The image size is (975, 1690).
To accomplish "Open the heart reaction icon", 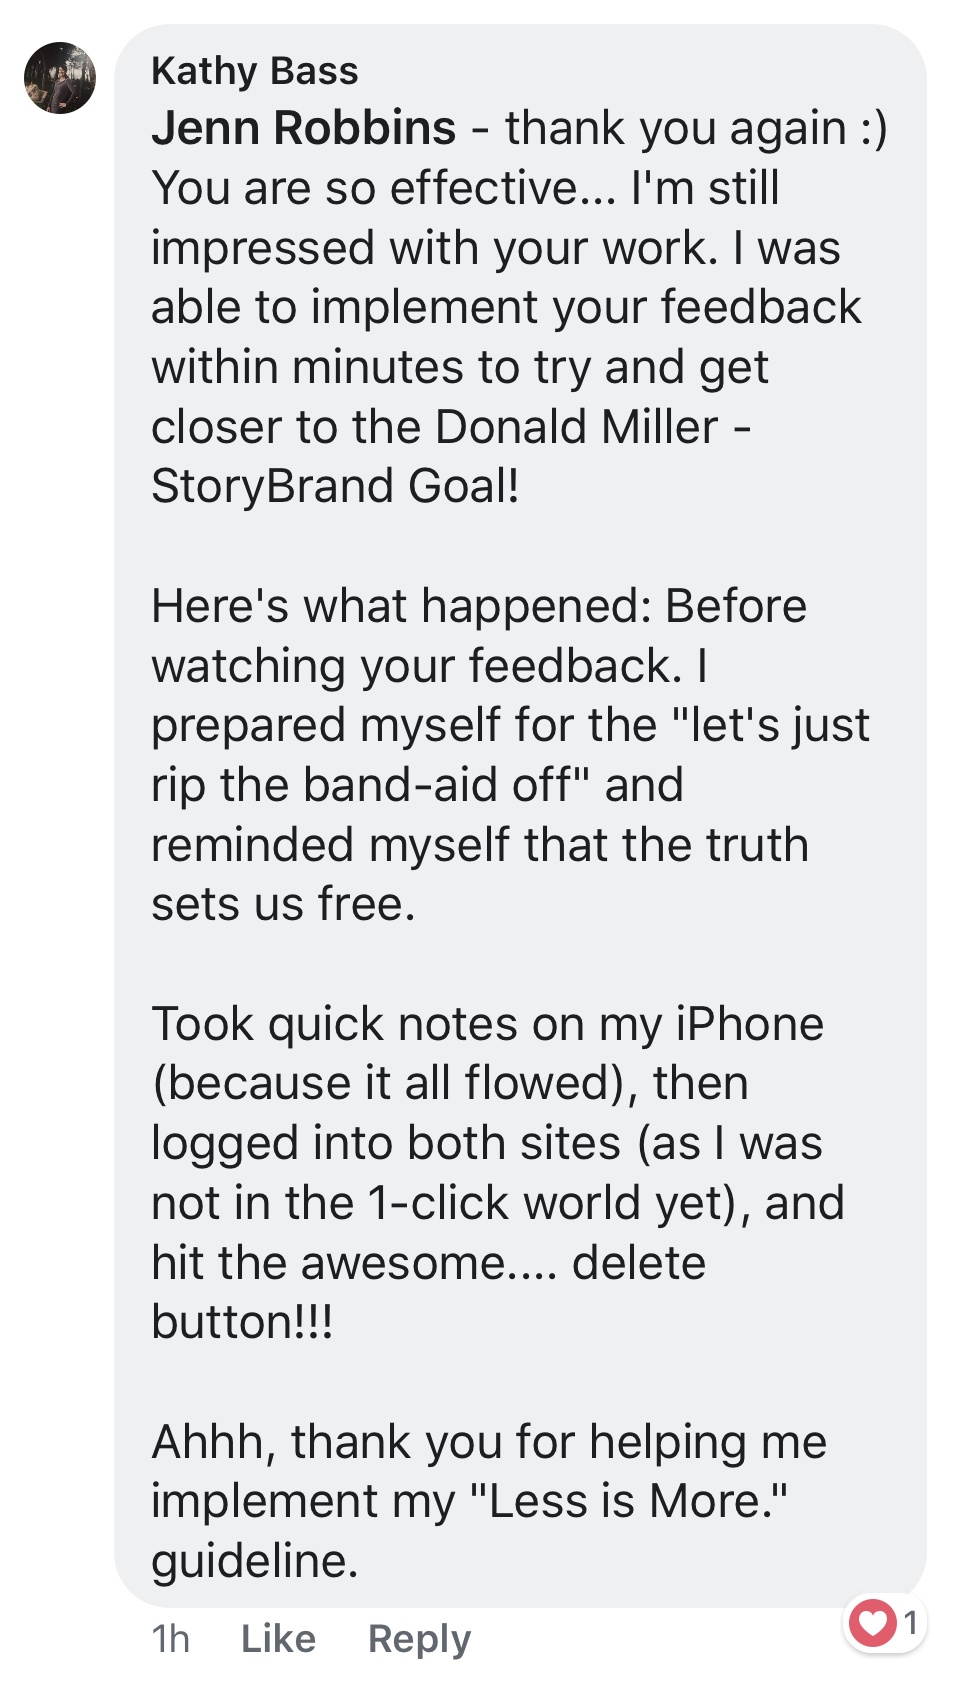I will 873,1622.
